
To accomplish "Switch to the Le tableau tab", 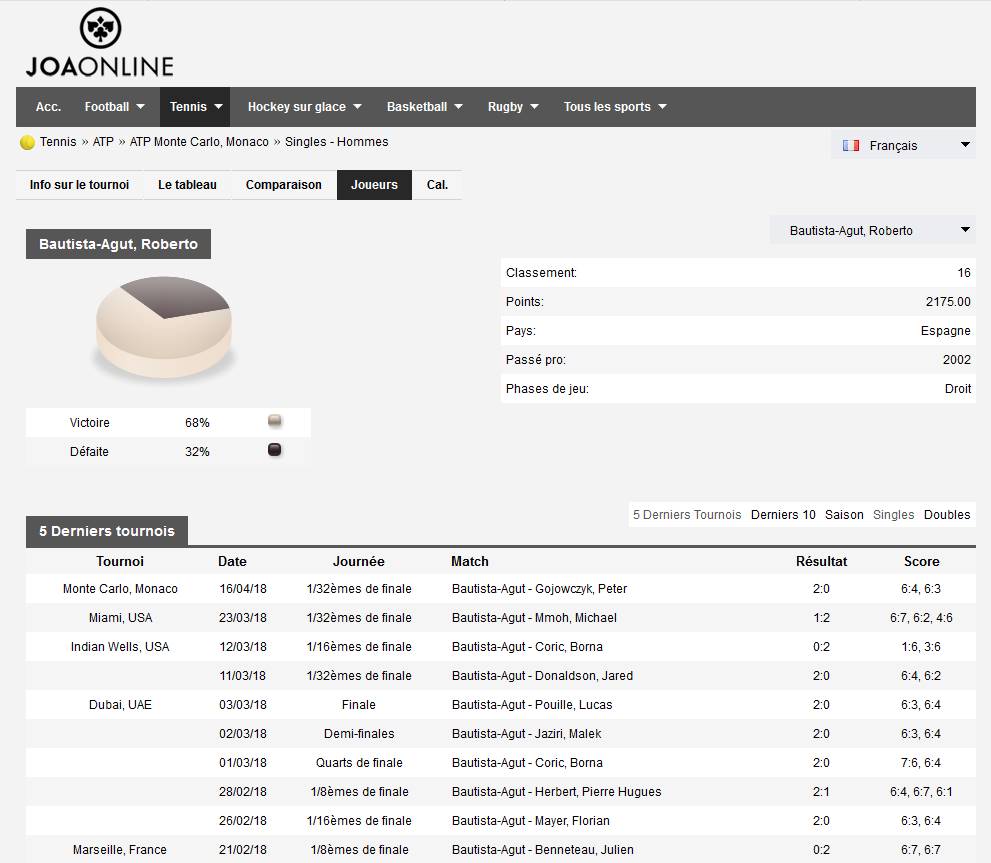I will pyautogui.click(x=188, y=185).
